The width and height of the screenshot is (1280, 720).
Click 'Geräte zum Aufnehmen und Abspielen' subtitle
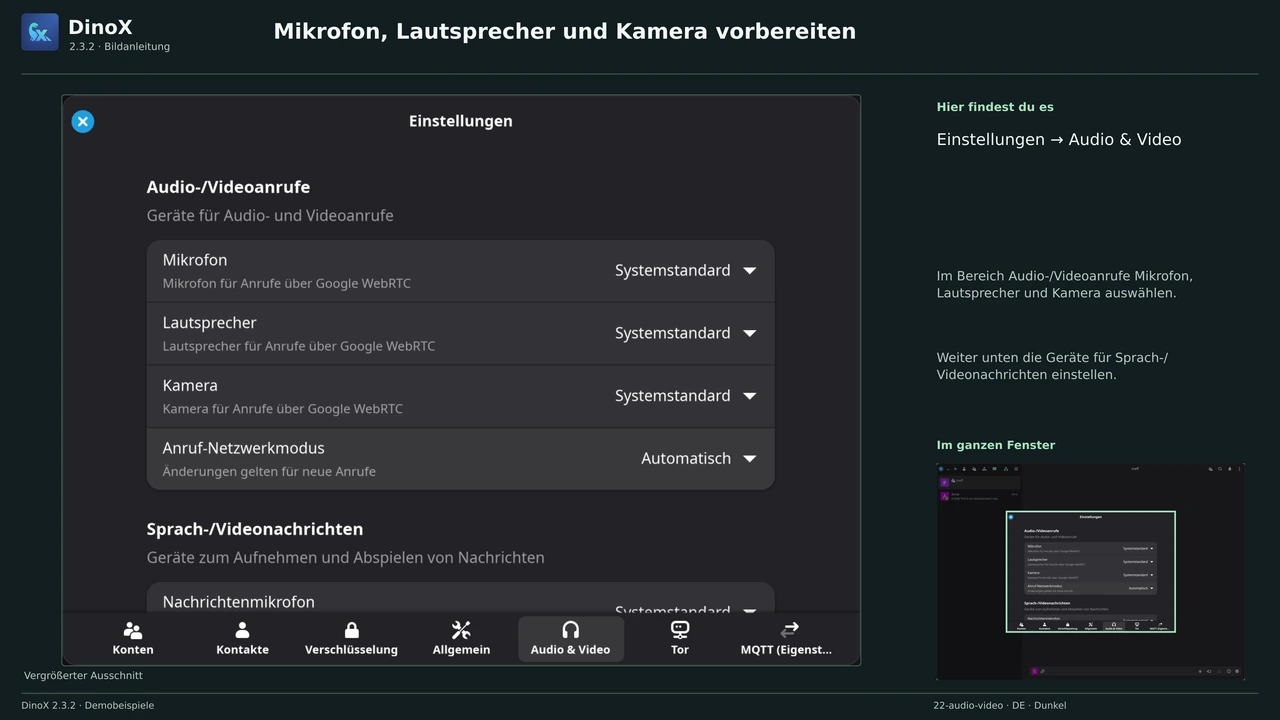(x=346, y=557)
